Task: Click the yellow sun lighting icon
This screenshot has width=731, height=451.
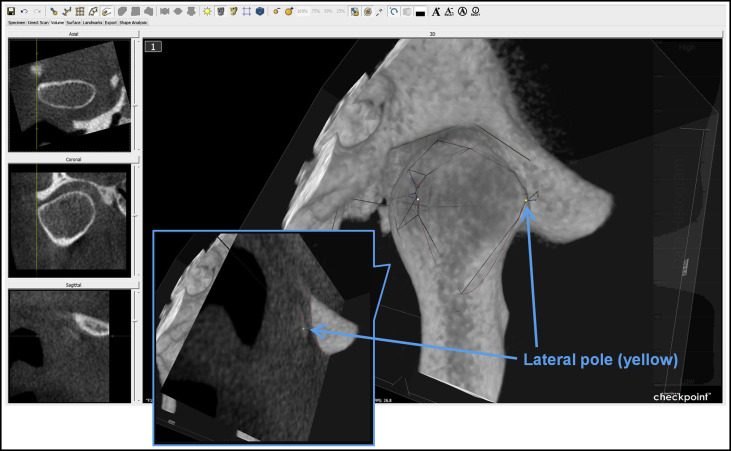Action: point(207,11)
